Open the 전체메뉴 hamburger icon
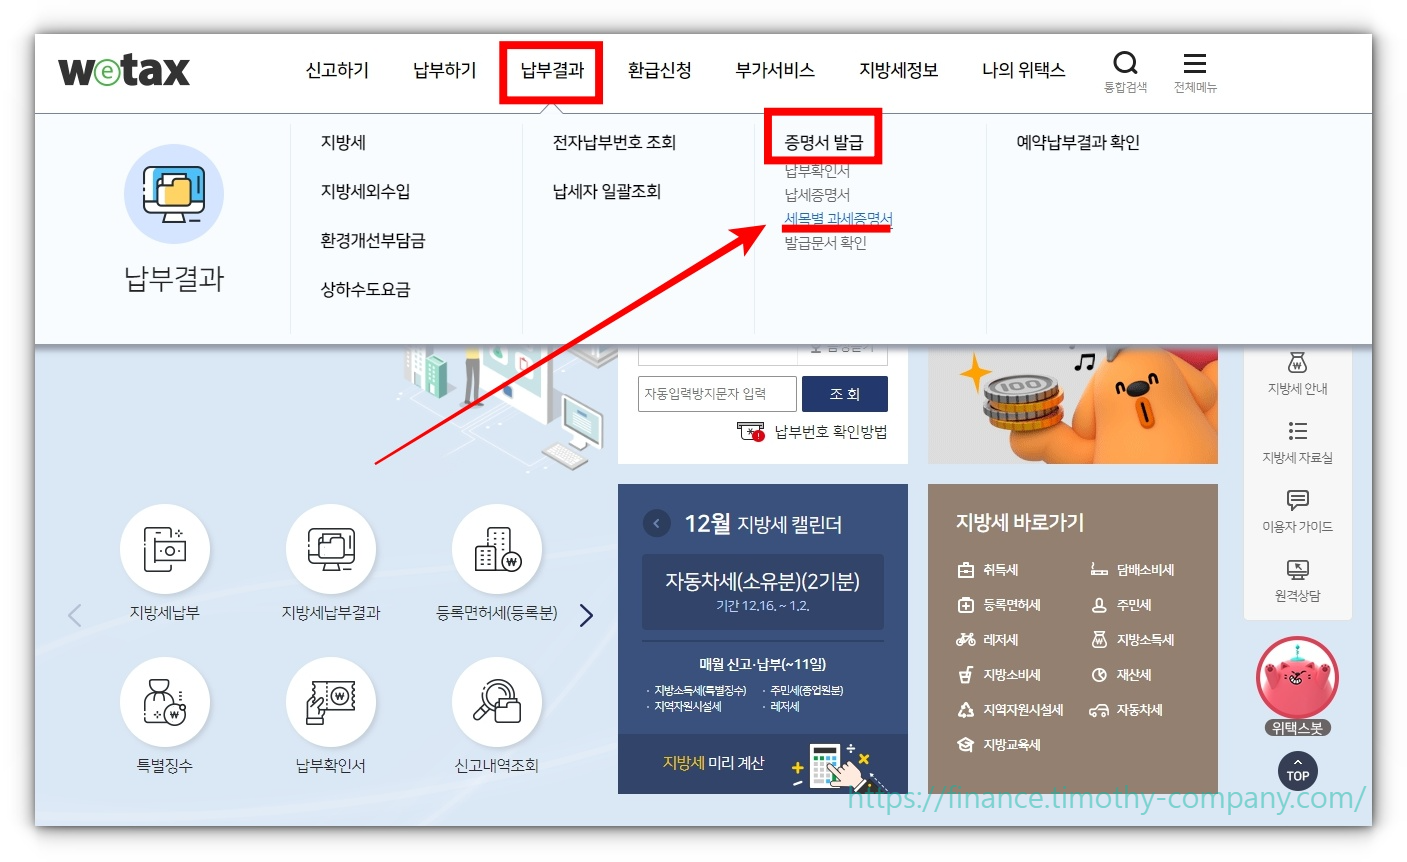This screenshot has height=862, width=1407. (x=1194, y=62)
